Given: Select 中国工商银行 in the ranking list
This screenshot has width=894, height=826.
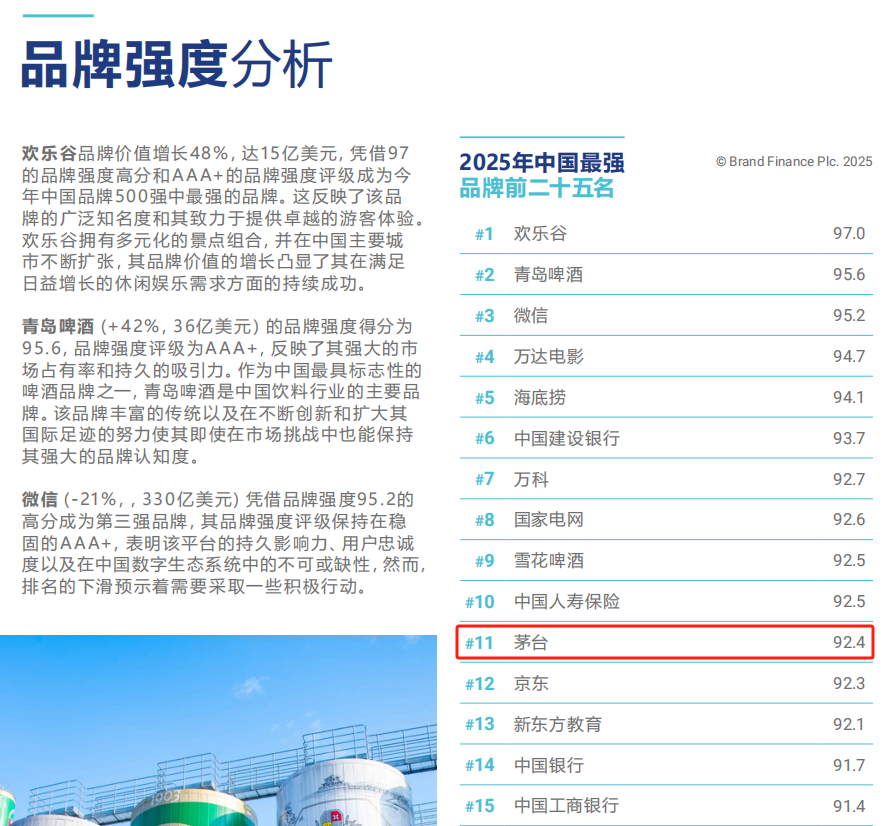Looking at the screenshot, I should click(x=567, y=806).
